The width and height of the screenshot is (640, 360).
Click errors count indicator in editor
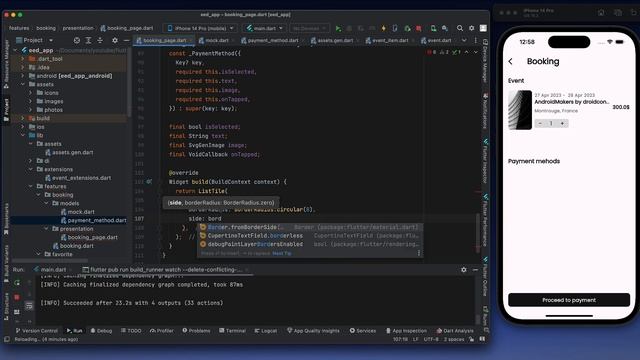(431, 52)
